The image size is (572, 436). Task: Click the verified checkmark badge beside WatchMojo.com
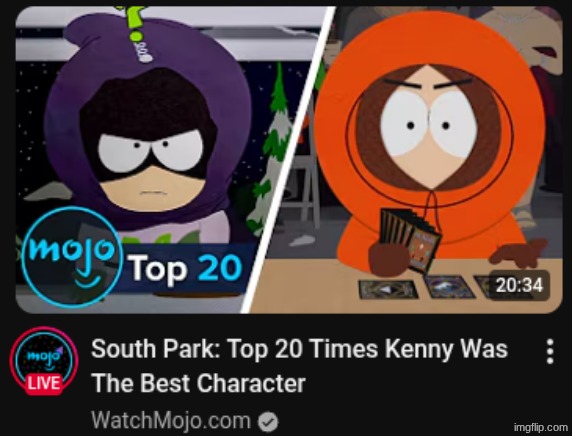268,422
